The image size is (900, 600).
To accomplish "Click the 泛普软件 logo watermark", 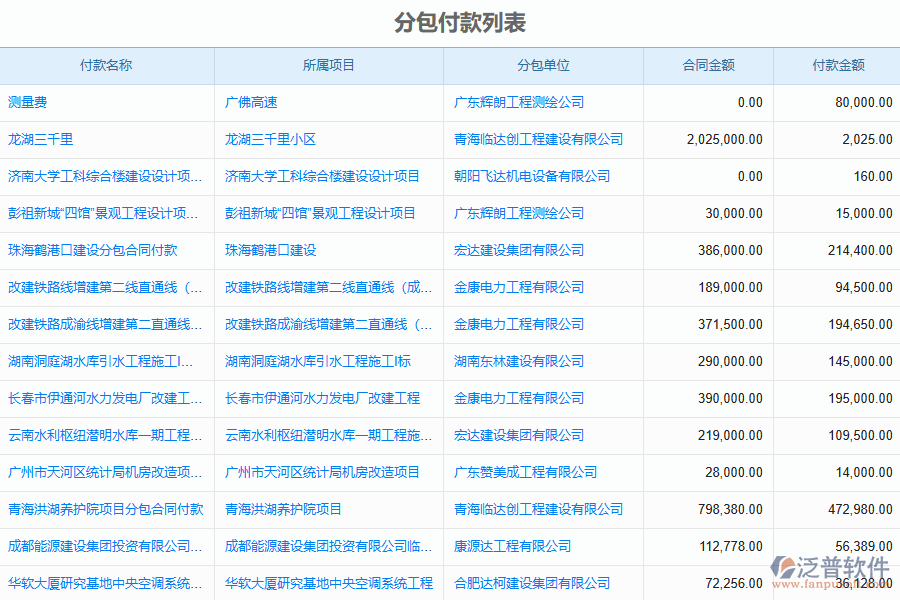I will (x=828, y=571).
